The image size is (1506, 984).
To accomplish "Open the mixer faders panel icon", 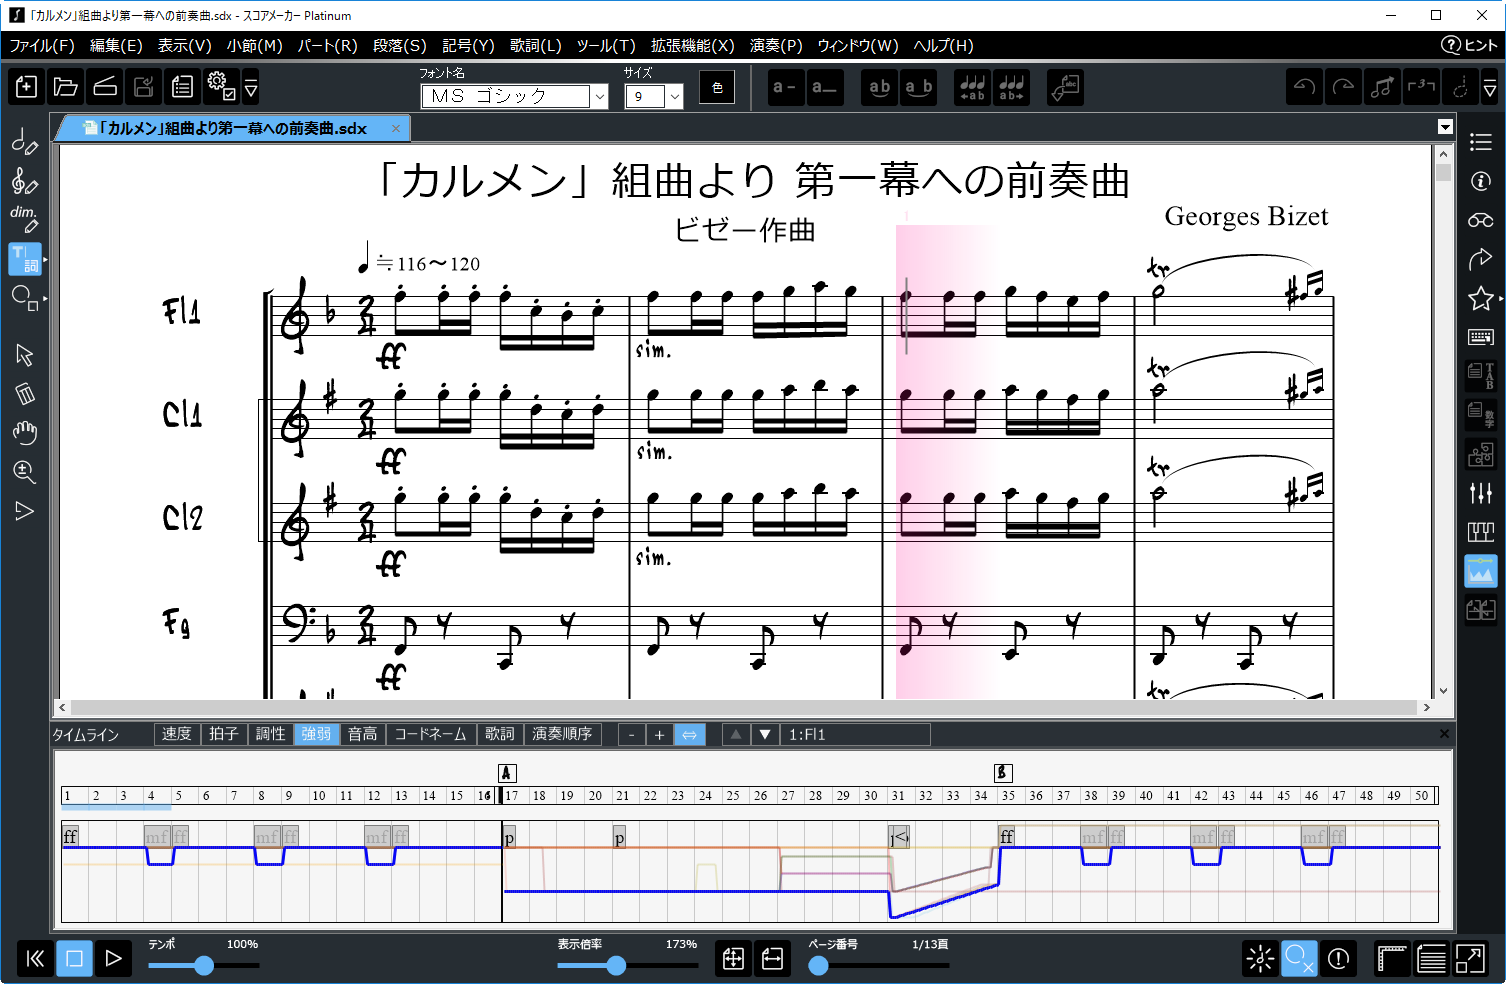I will point(1481,492).
